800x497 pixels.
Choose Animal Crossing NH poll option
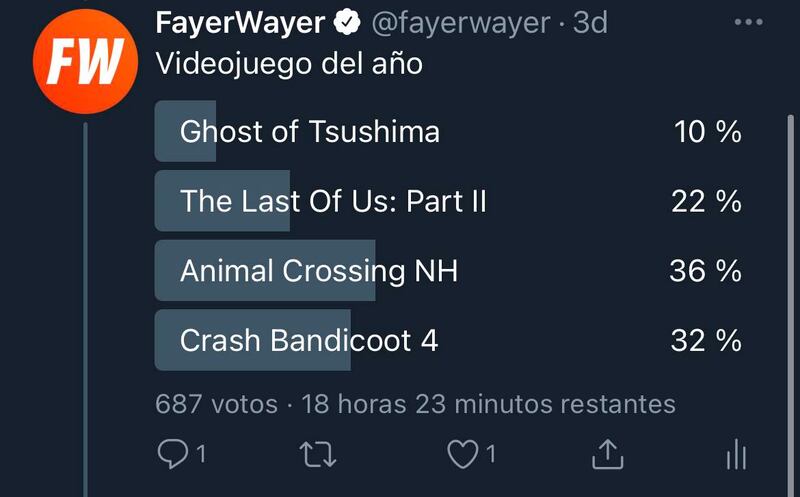point(319,270)
